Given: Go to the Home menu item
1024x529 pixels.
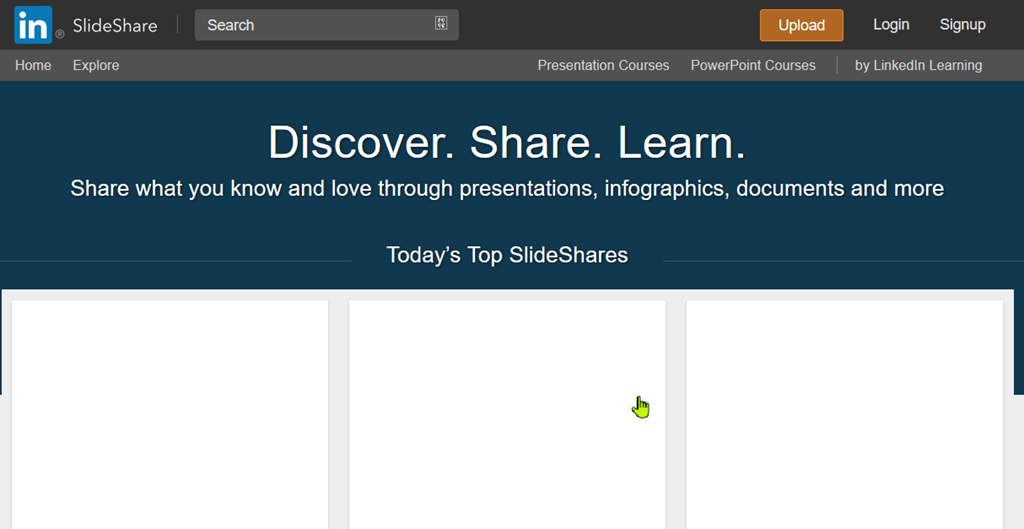Looking at the screenshot, I should pos(33,65).
